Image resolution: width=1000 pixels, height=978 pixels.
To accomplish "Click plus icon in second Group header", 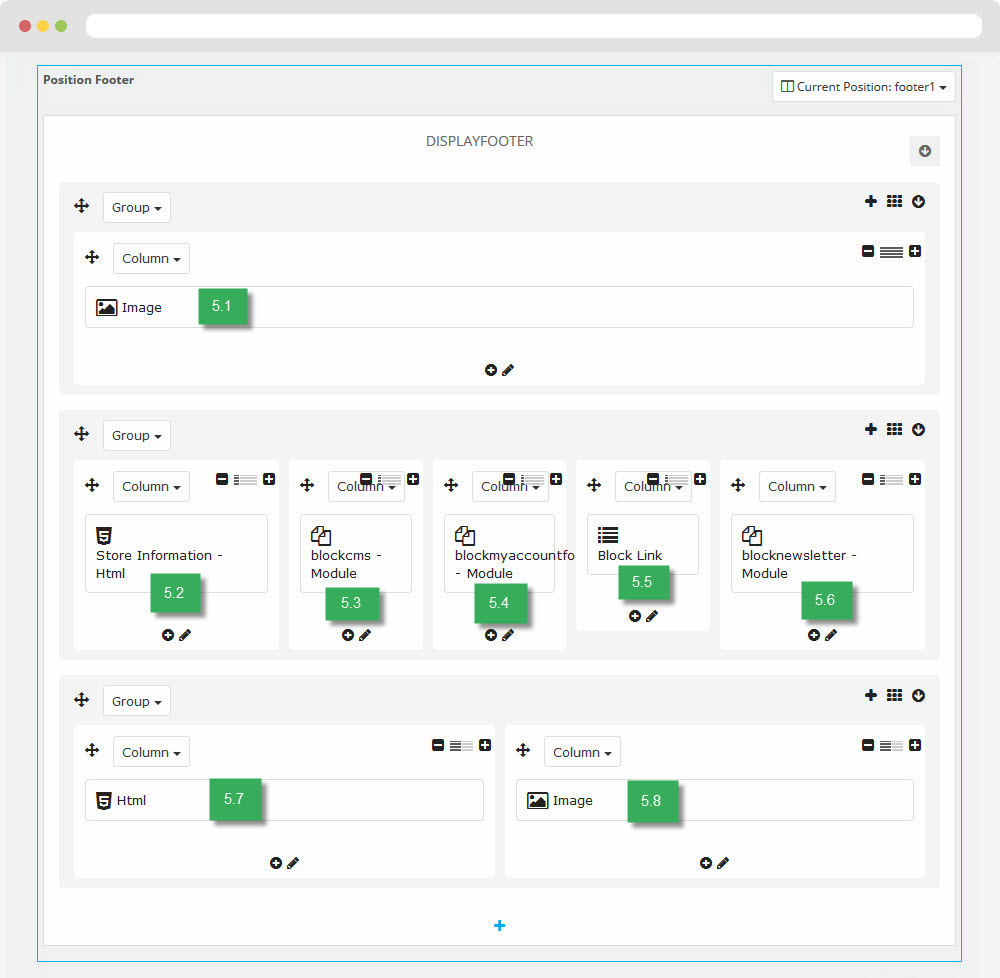I will pyautogui.click(x=871, y=429).
